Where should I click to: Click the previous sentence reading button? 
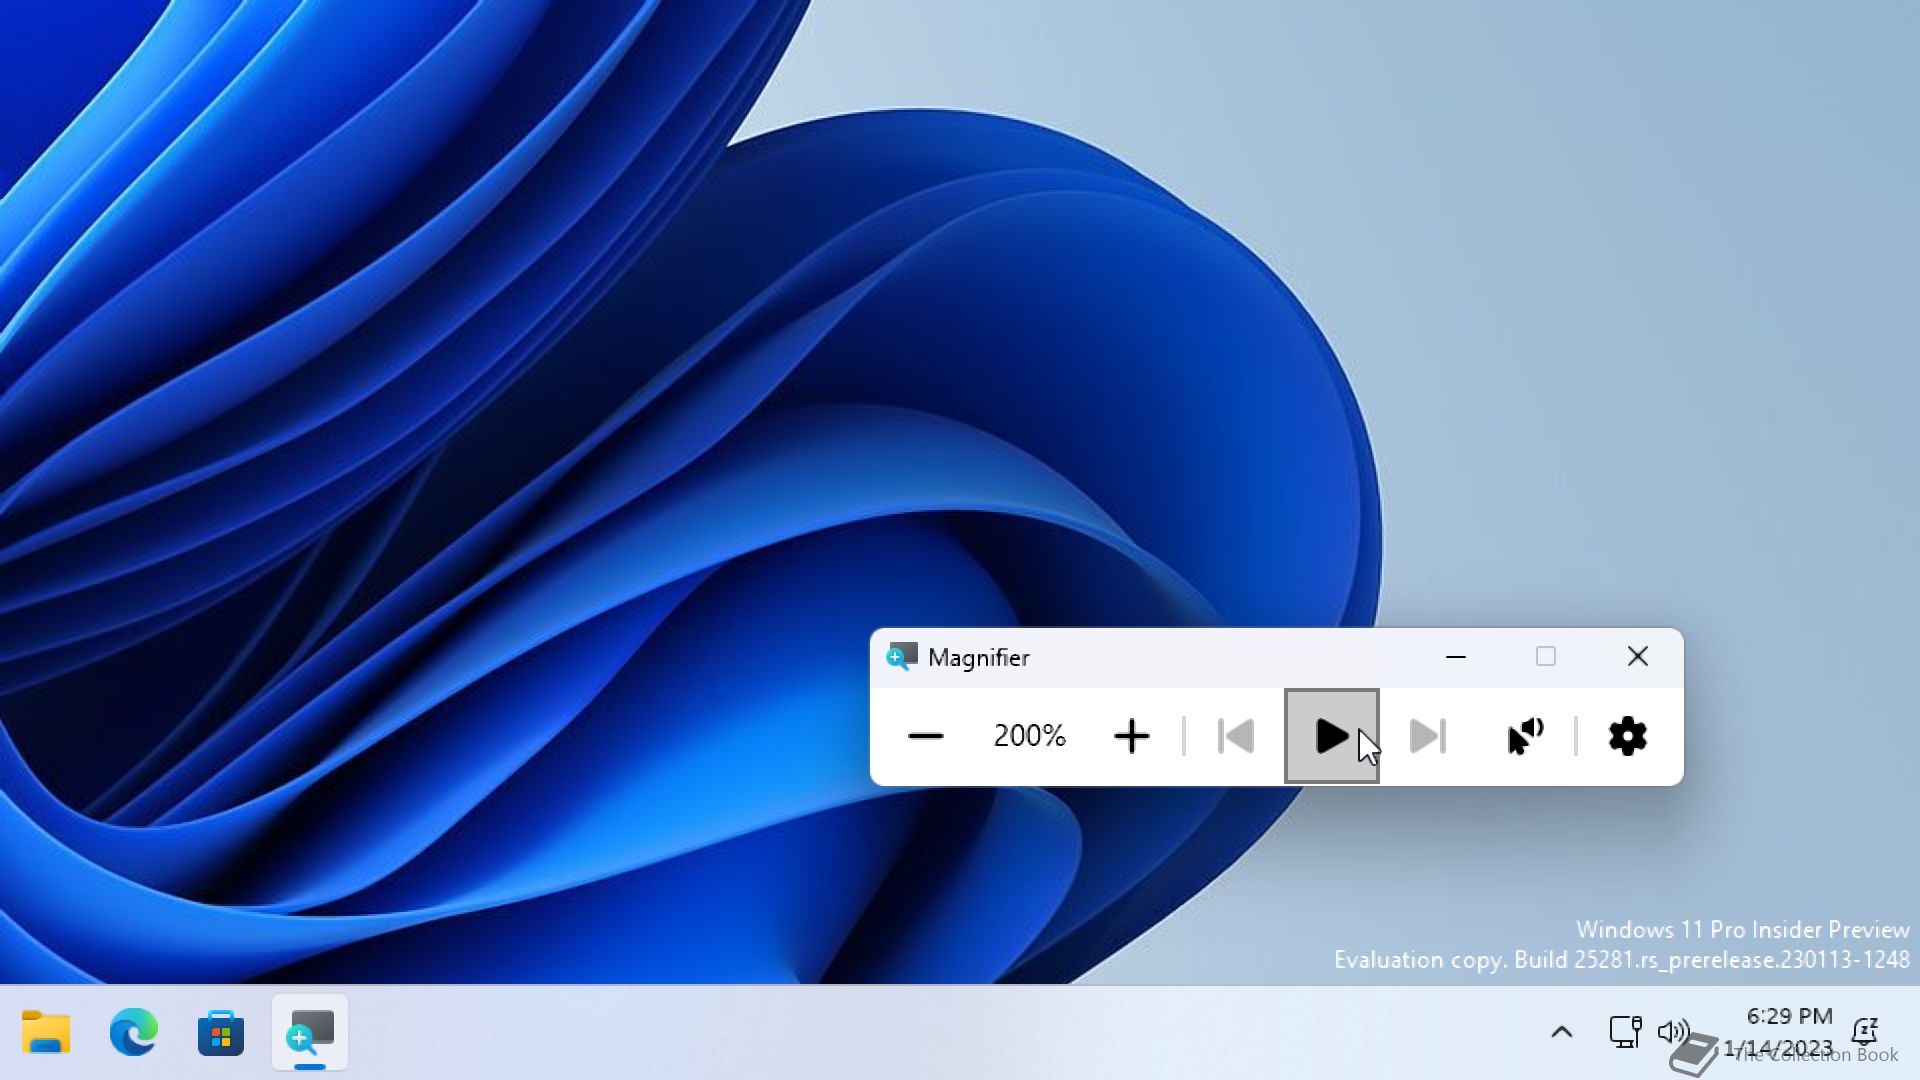click(1236, 737)
